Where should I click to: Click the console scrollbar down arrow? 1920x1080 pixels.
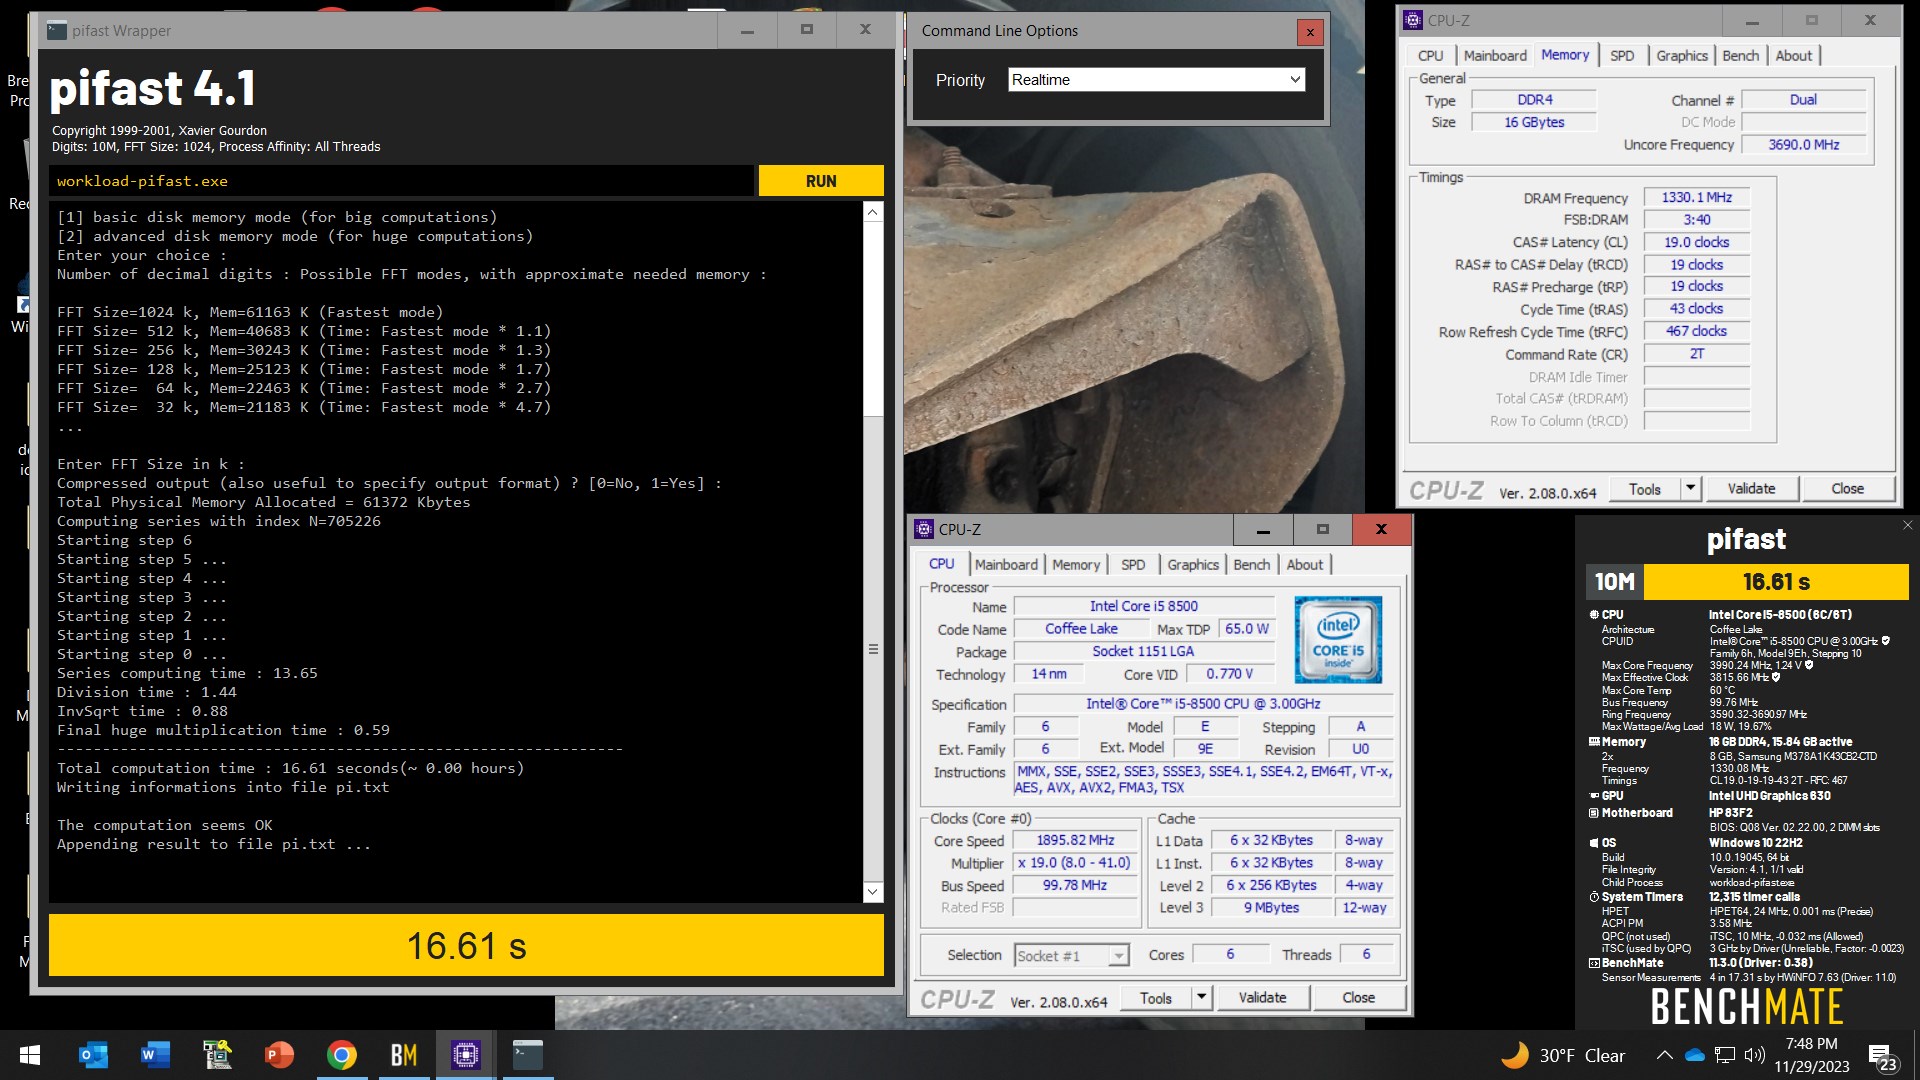(x=873, y=892)
